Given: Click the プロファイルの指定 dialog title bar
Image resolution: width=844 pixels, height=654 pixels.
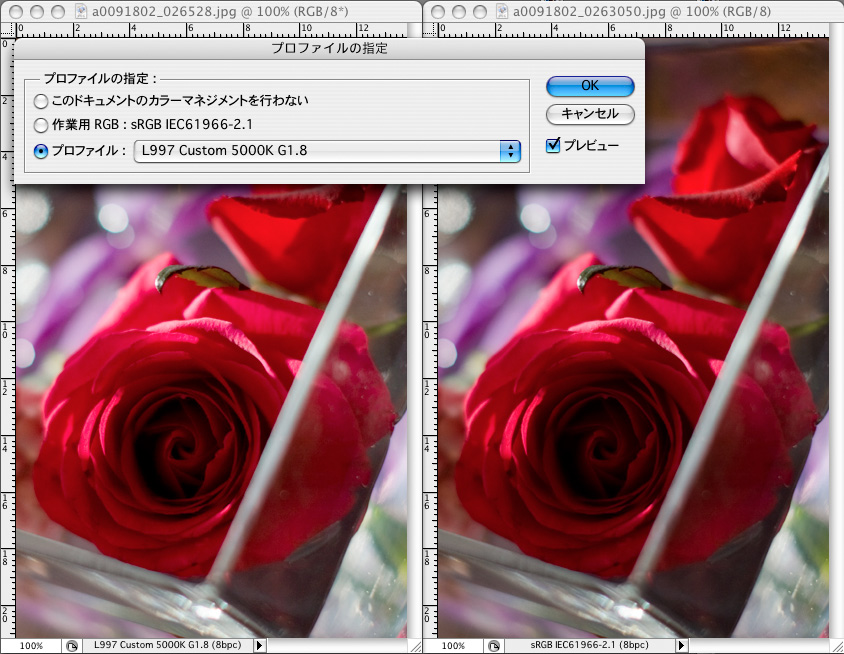Looking at the screenshot, I should [329, 48].
